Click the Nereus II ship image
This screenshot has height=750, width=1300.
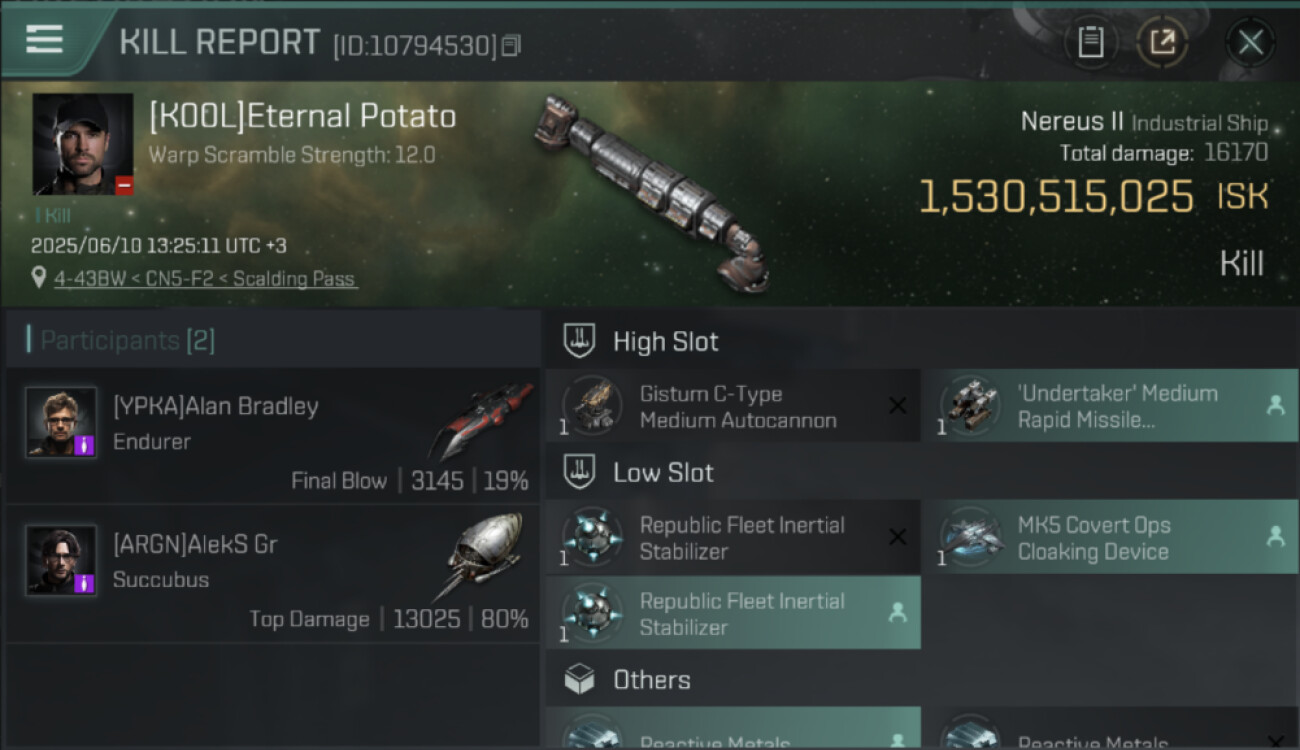tap(652, 190)
